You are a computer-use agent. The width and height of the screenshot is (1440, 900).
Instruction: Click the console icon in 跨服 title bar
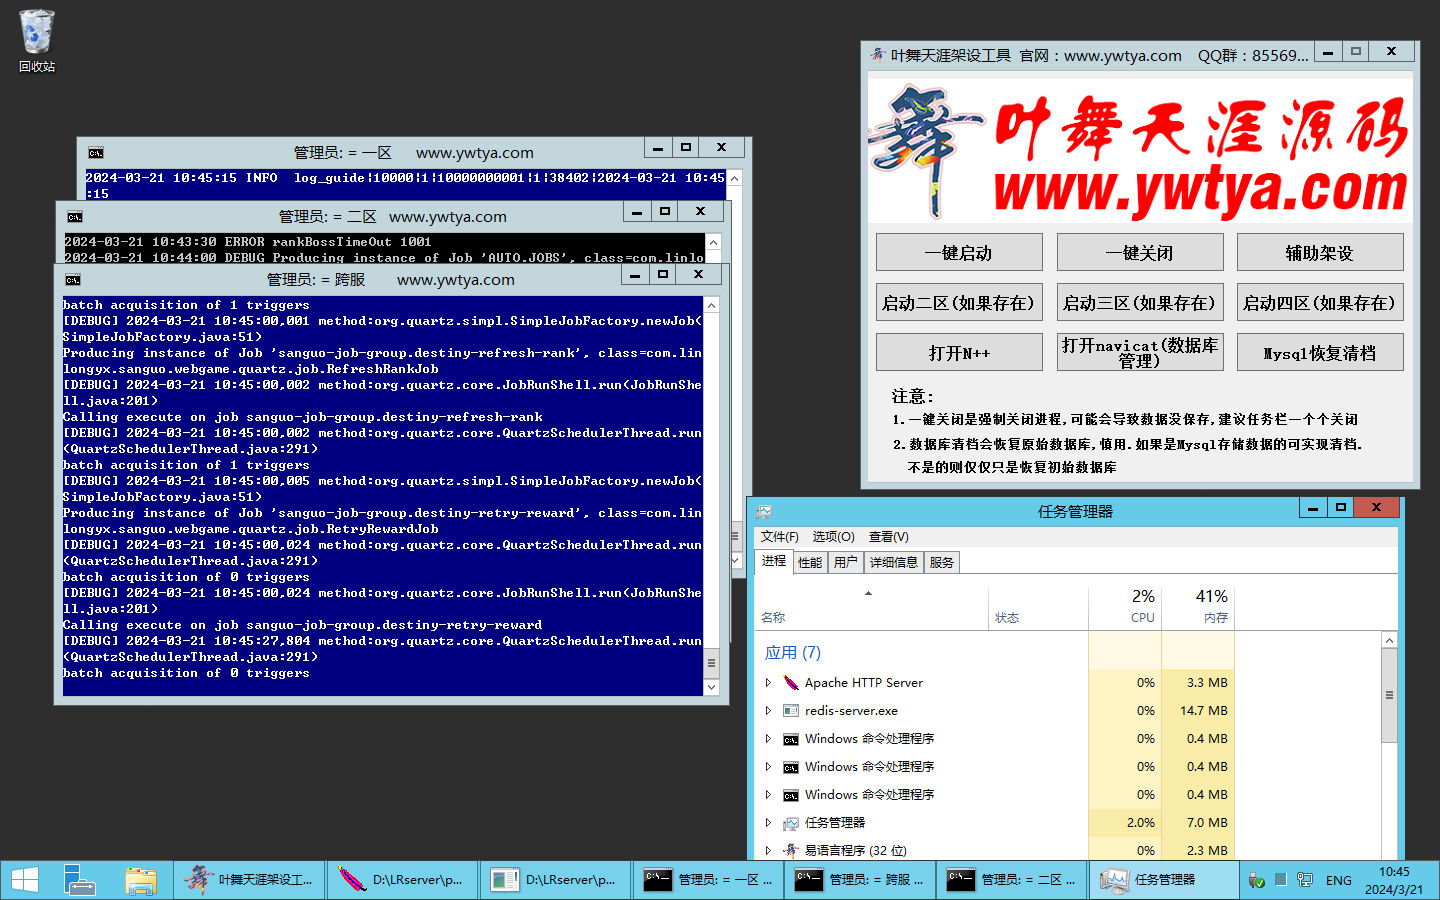pos(73,280)
